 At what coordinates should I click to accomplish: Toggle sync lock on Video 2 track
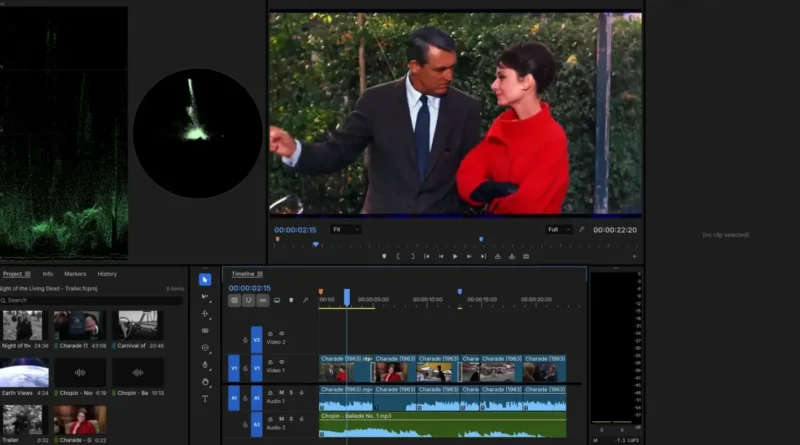(270, 334)
